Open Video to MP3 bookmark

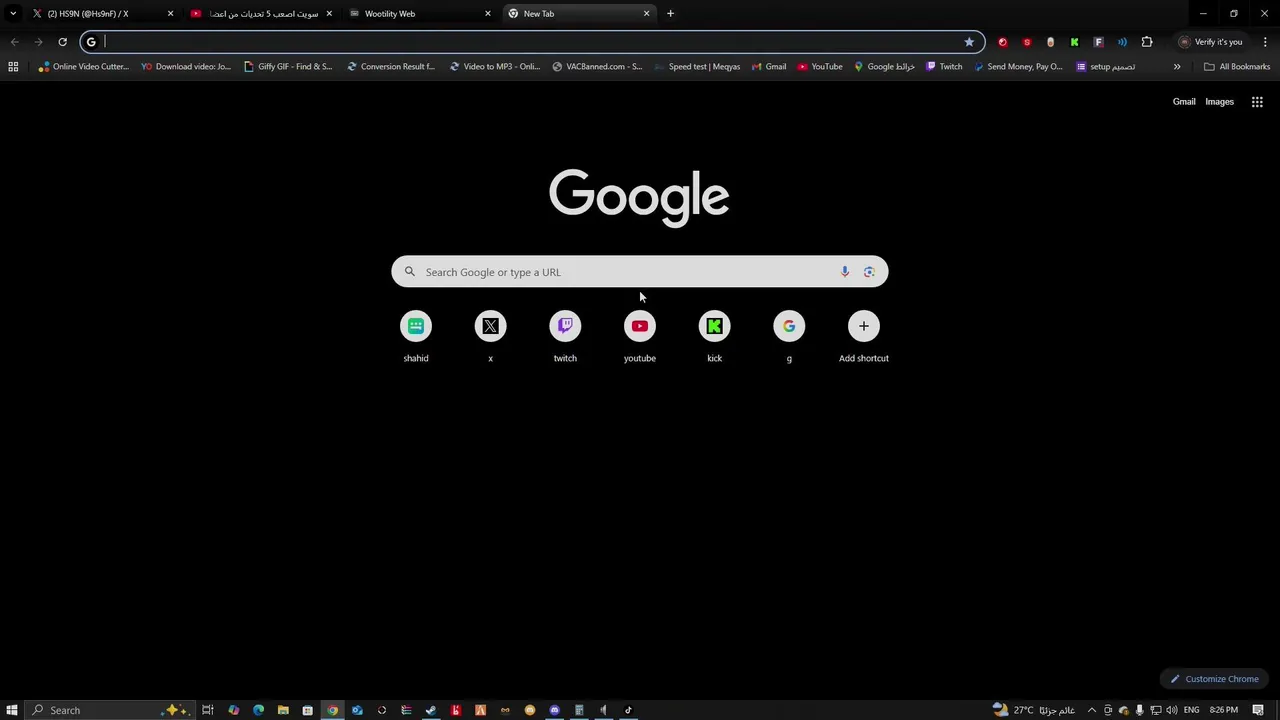tap(494, 67)
